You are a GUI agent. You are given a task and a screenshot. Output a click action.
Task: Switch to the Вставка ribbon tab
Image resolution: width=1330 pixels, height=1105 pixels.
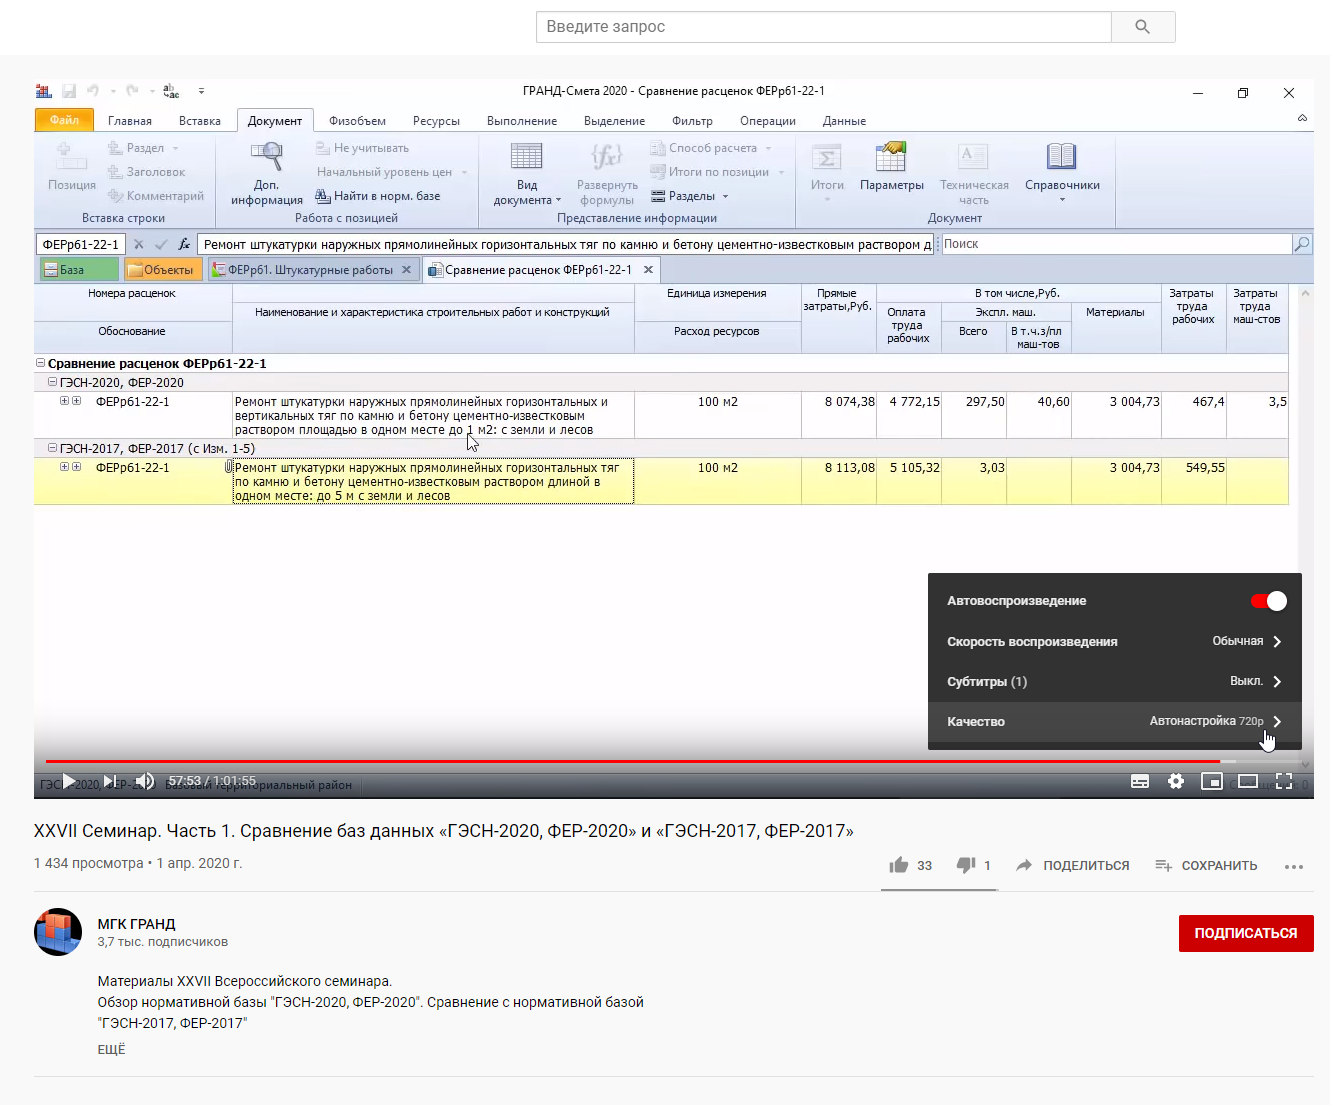200,121
